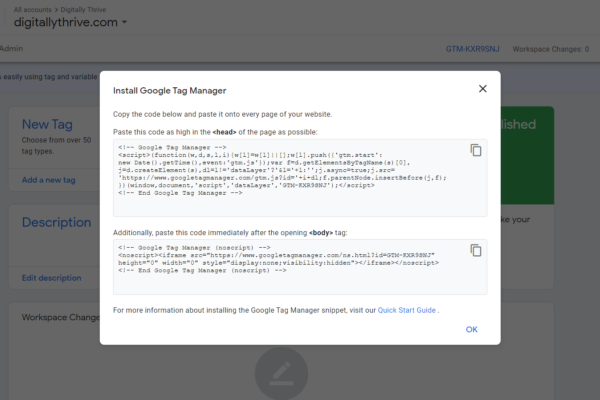This screenshot has width=600, height=400.
Task: Click the pencil edit icon in Workspace Changes
Action: 281,374
